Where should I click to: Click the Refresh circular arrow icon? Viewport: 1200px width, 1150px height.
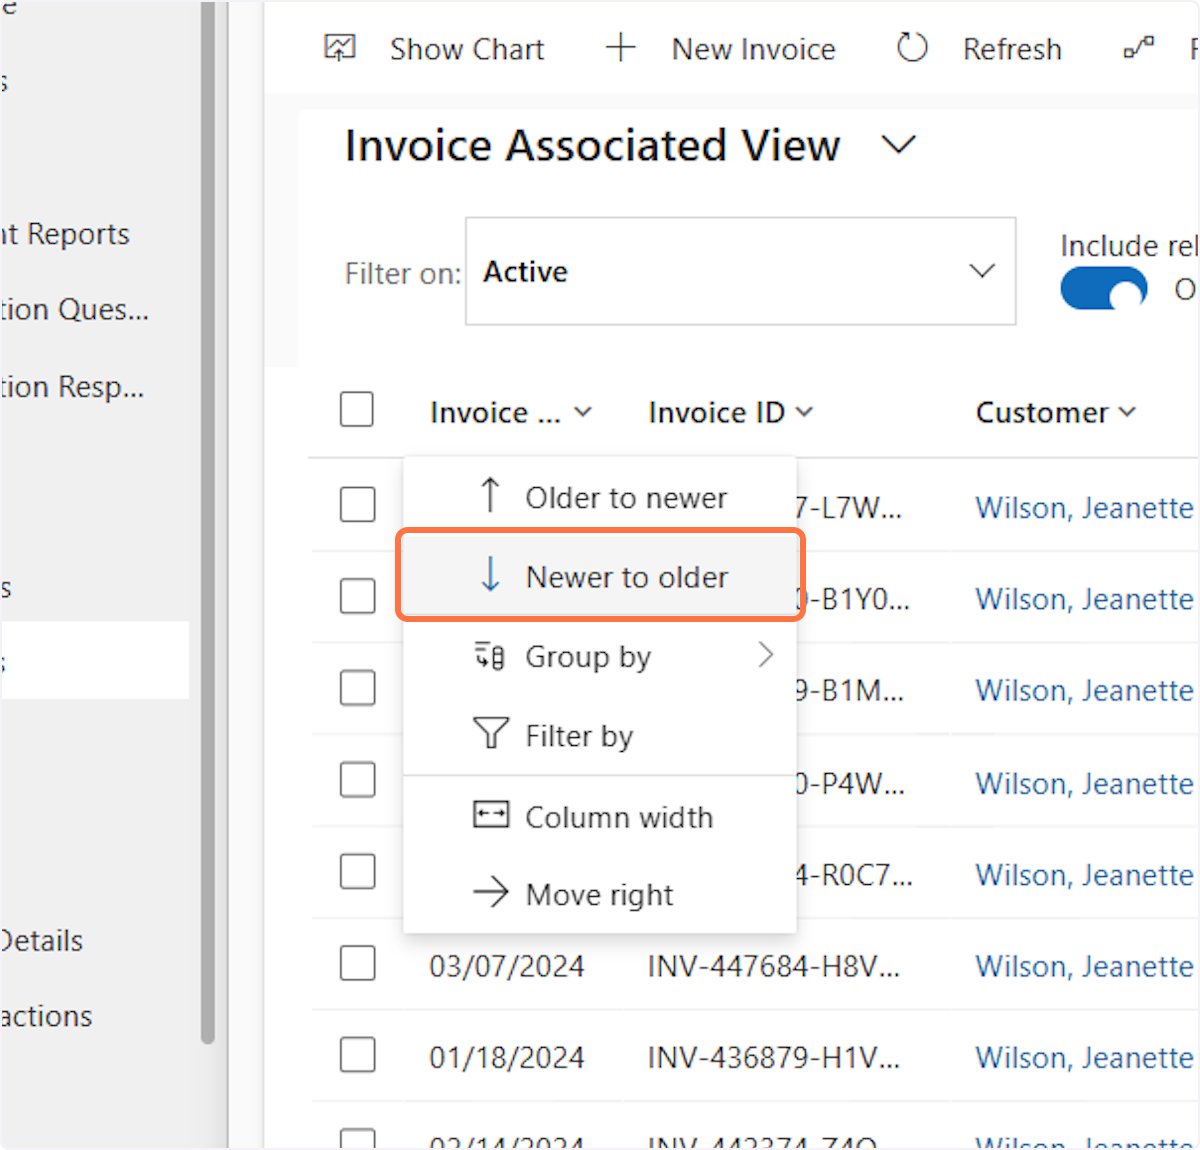tap(912, 48)
